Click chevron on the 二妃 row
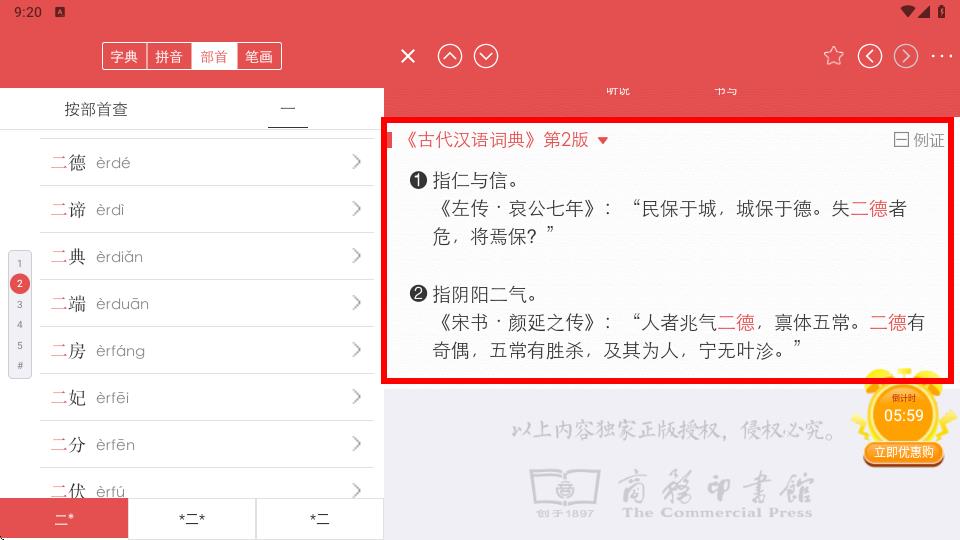 357,397
